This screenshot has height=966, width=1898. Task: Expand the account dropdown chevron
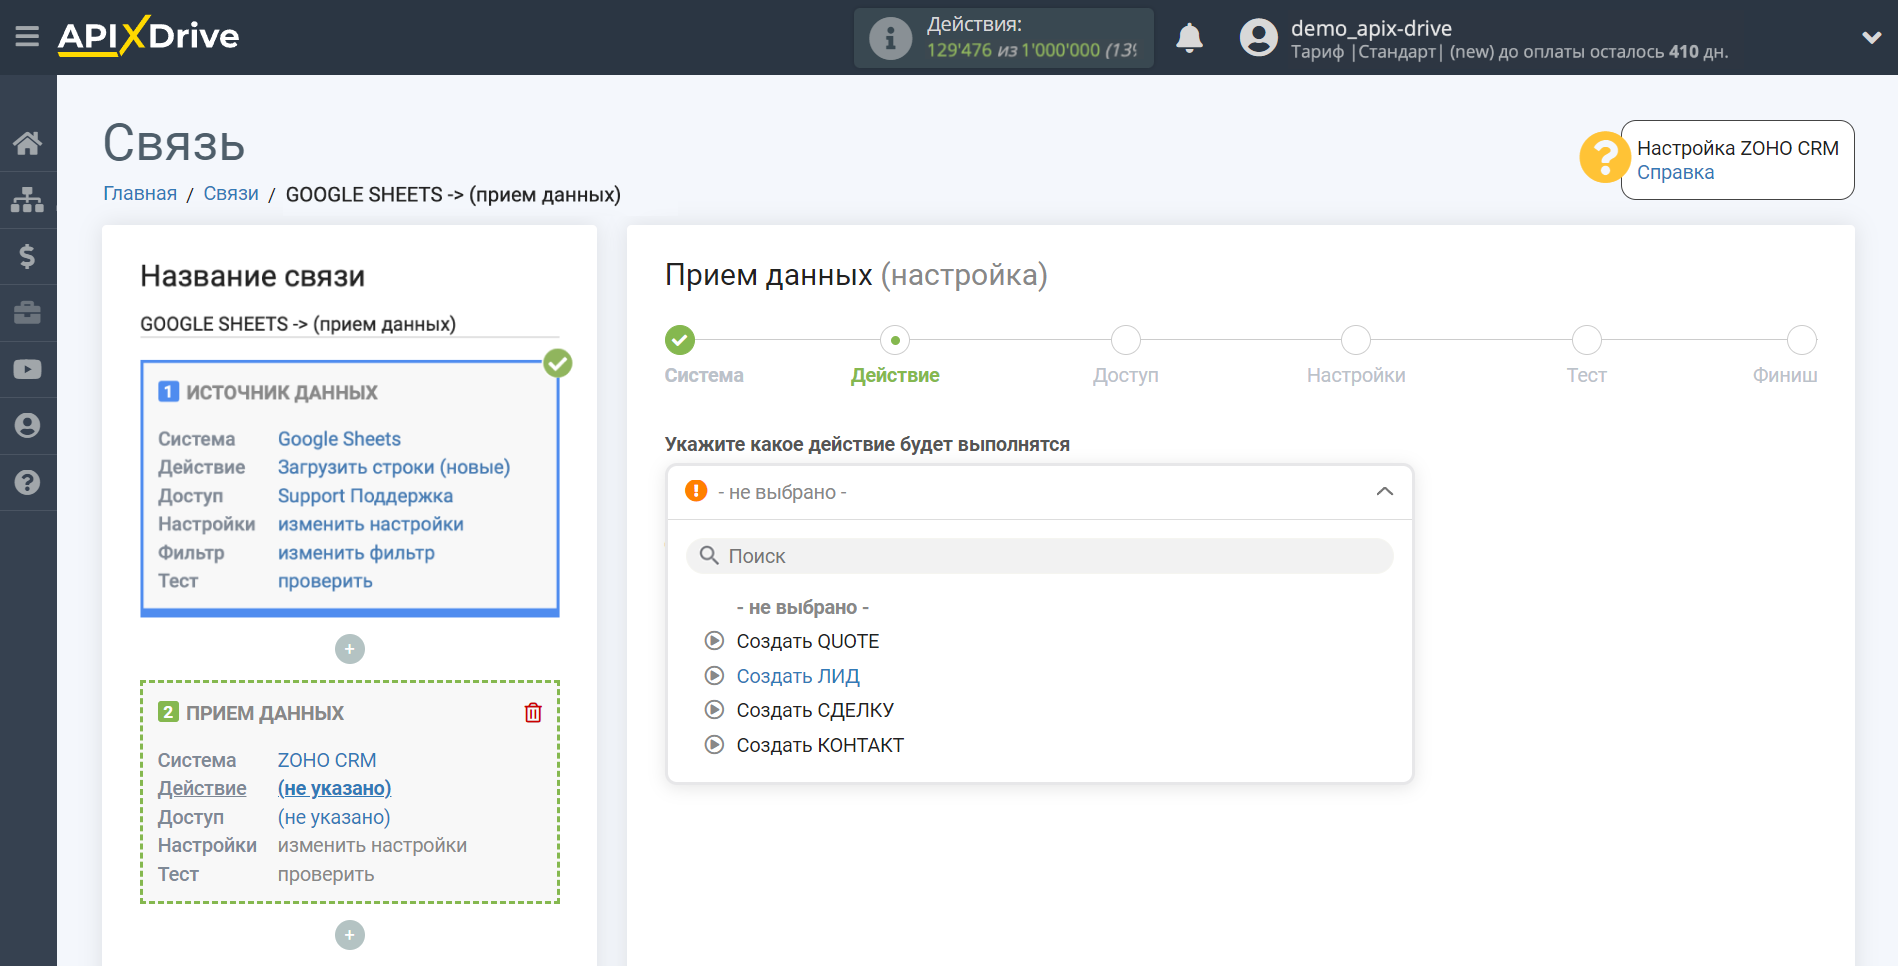(x=1871, y=38)
